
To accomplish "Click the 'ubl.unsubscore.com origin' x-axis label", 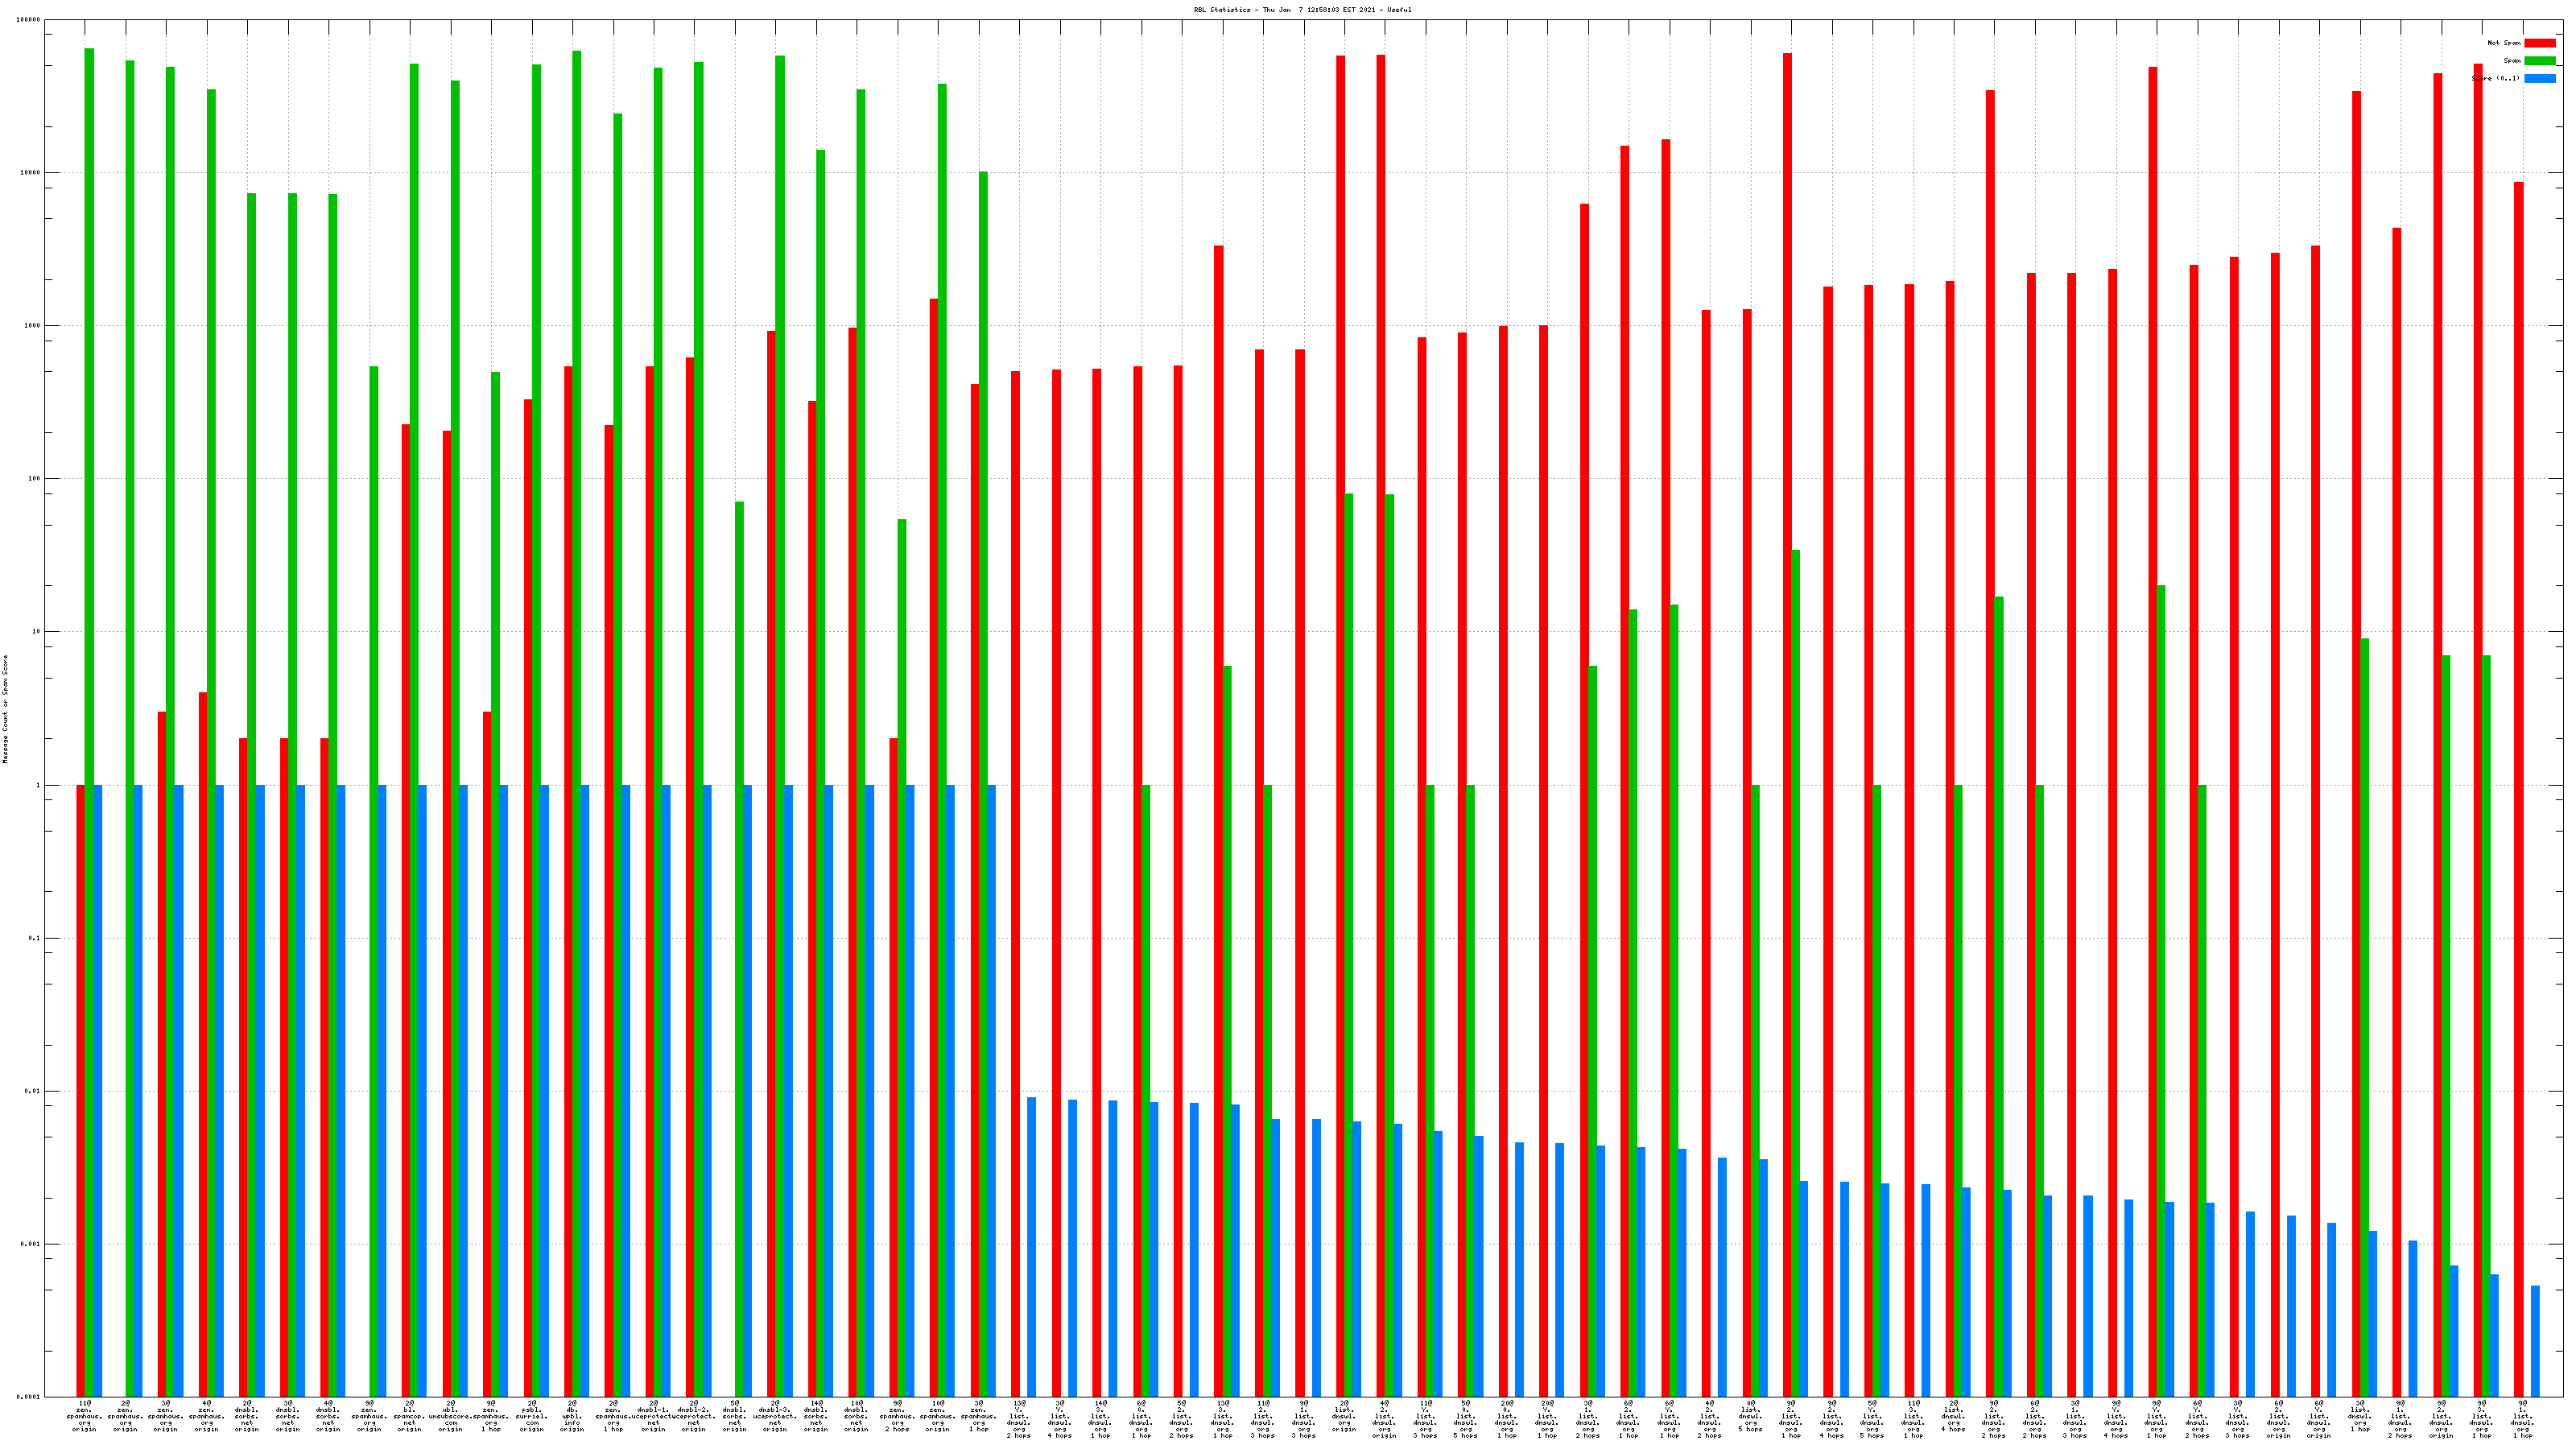I will coord(450,1416).
